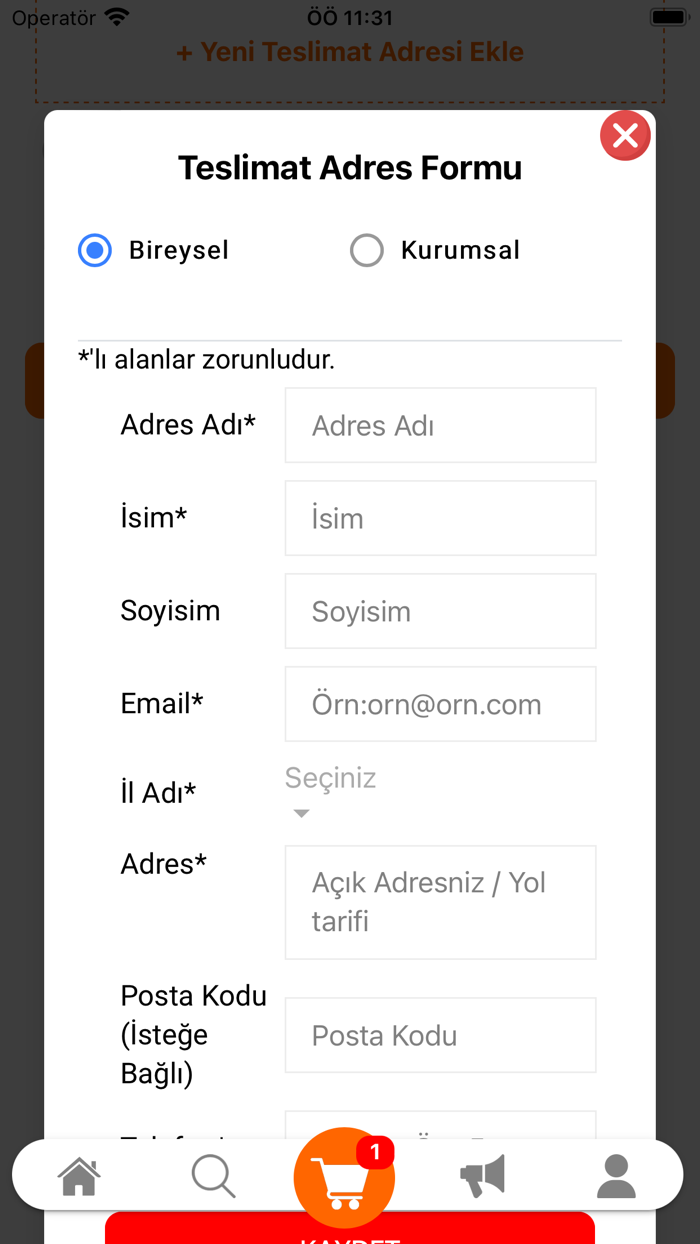
Task: Tap the battery indicator in status bar
Action: [668, 15]
